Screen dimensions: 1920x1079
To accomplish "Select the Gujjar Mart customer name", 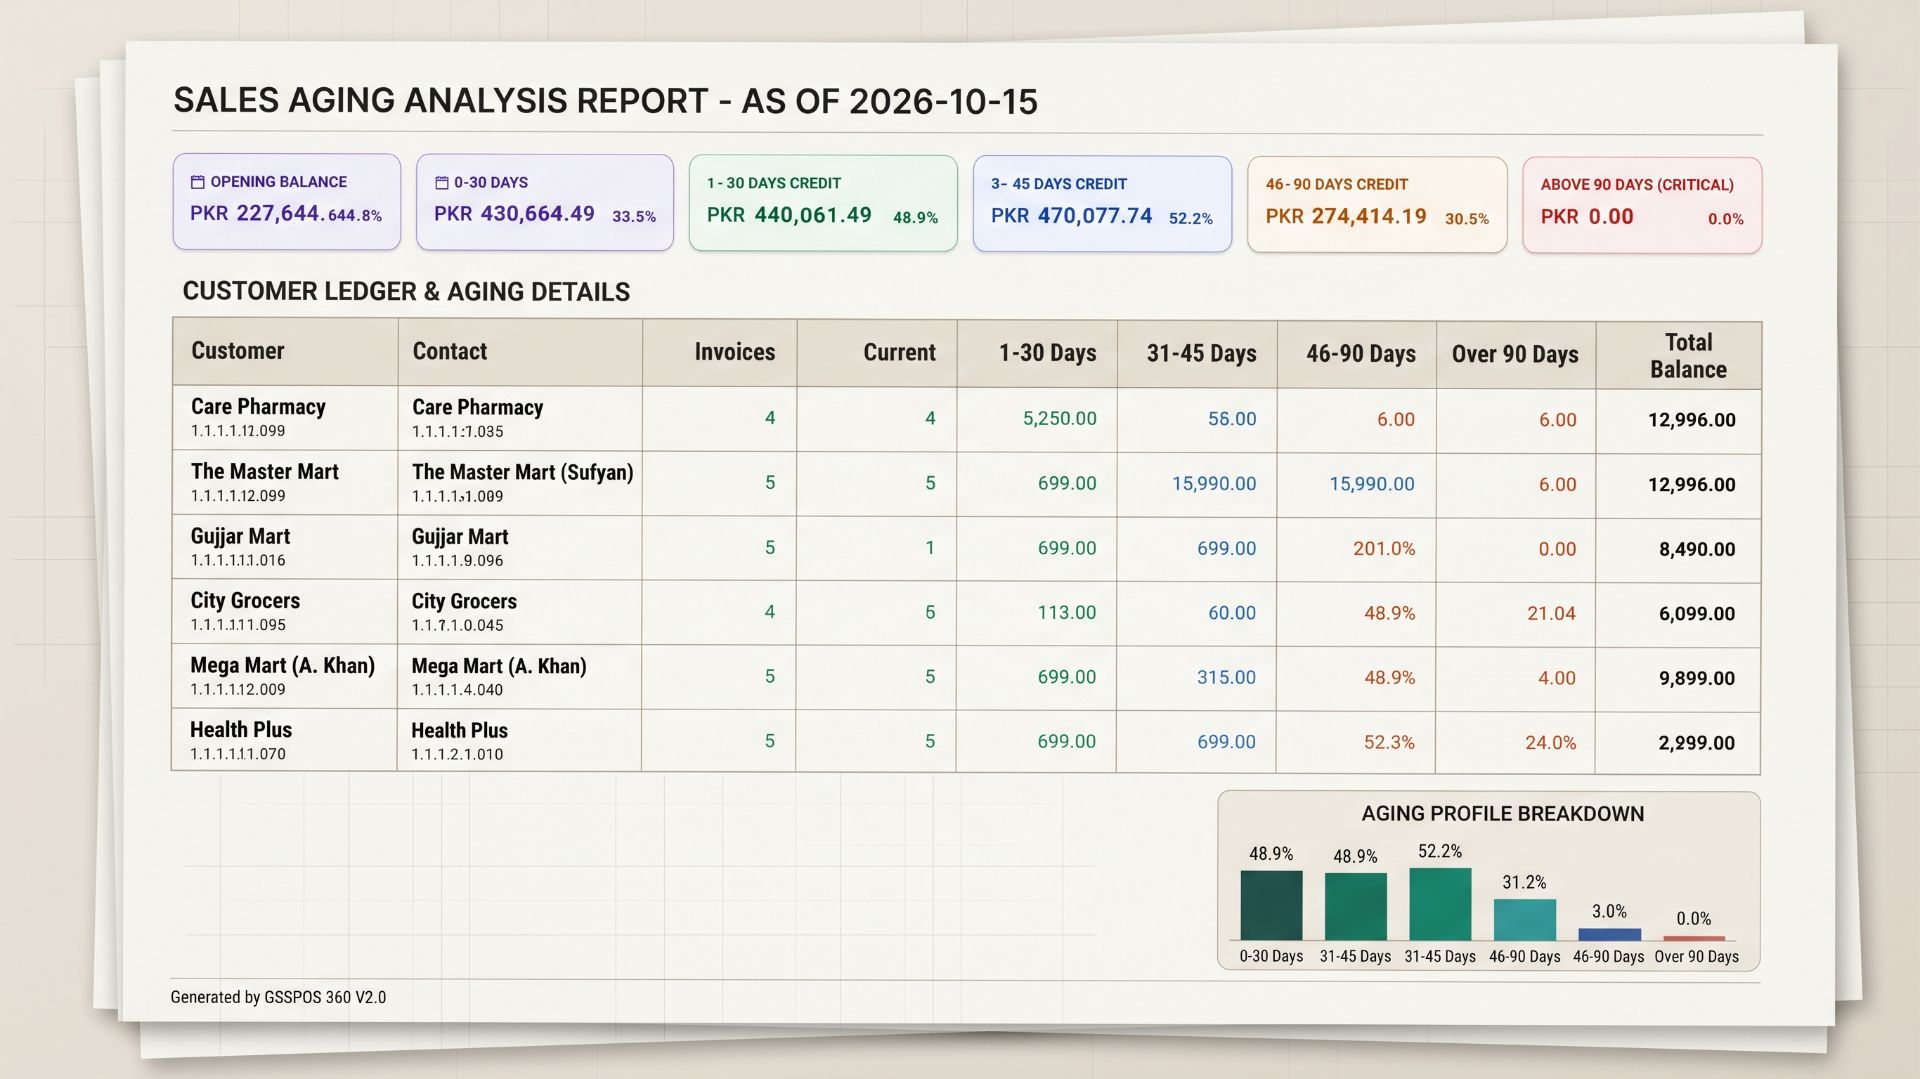I will click(x=241, y=536).
